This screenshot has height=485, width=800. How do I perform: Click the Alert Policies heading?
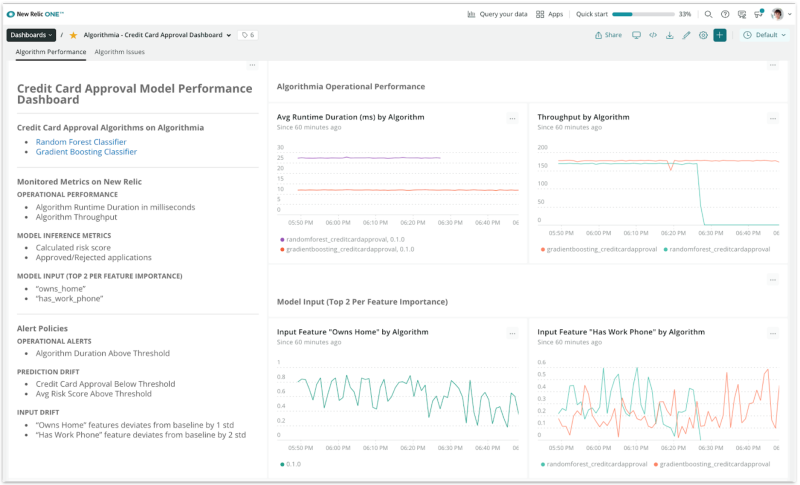pyautogui.click(x=42, y=328)
